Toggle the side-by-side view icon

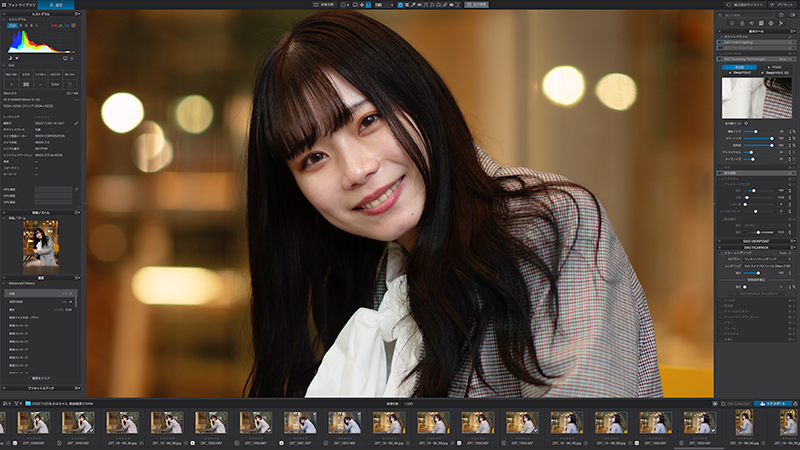345,5
